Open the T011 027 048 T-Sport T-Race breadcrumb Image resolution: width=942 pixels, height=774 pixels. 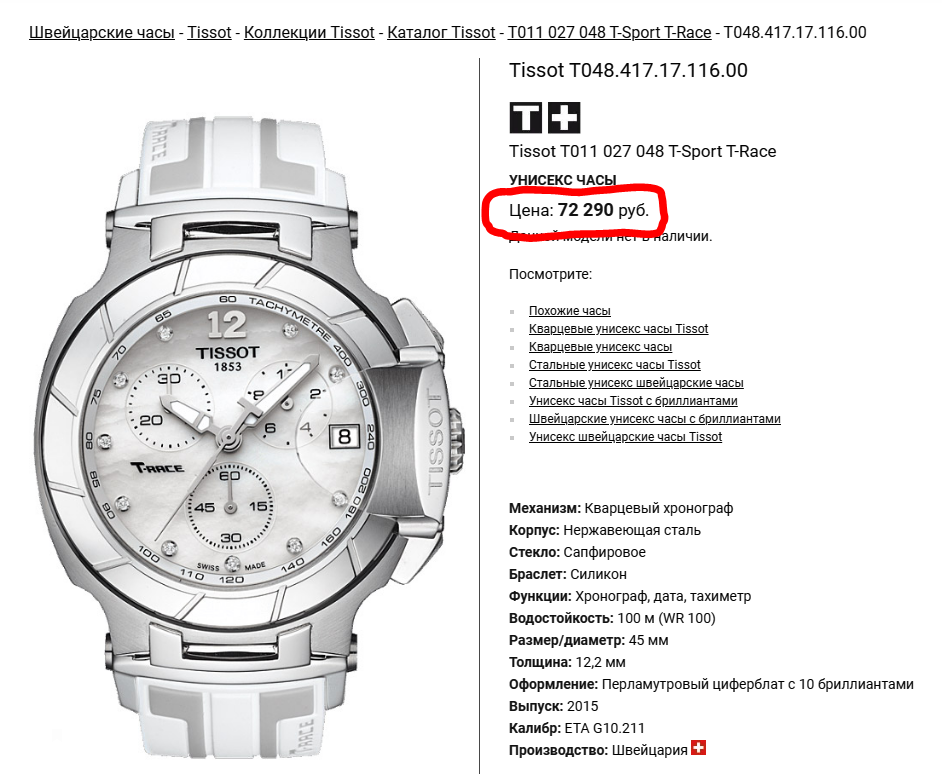click(x=609, y=32)
